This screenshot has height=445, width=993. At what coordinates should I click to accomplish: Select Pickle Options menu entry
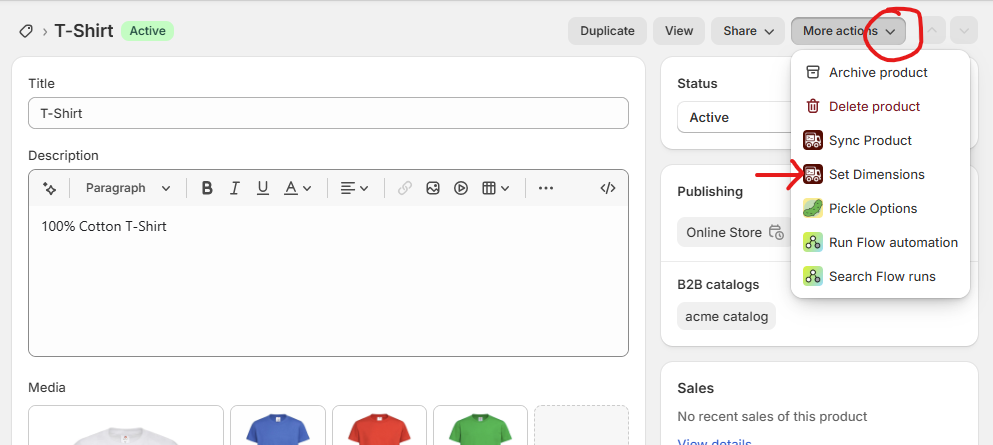(x=880, y=208)
